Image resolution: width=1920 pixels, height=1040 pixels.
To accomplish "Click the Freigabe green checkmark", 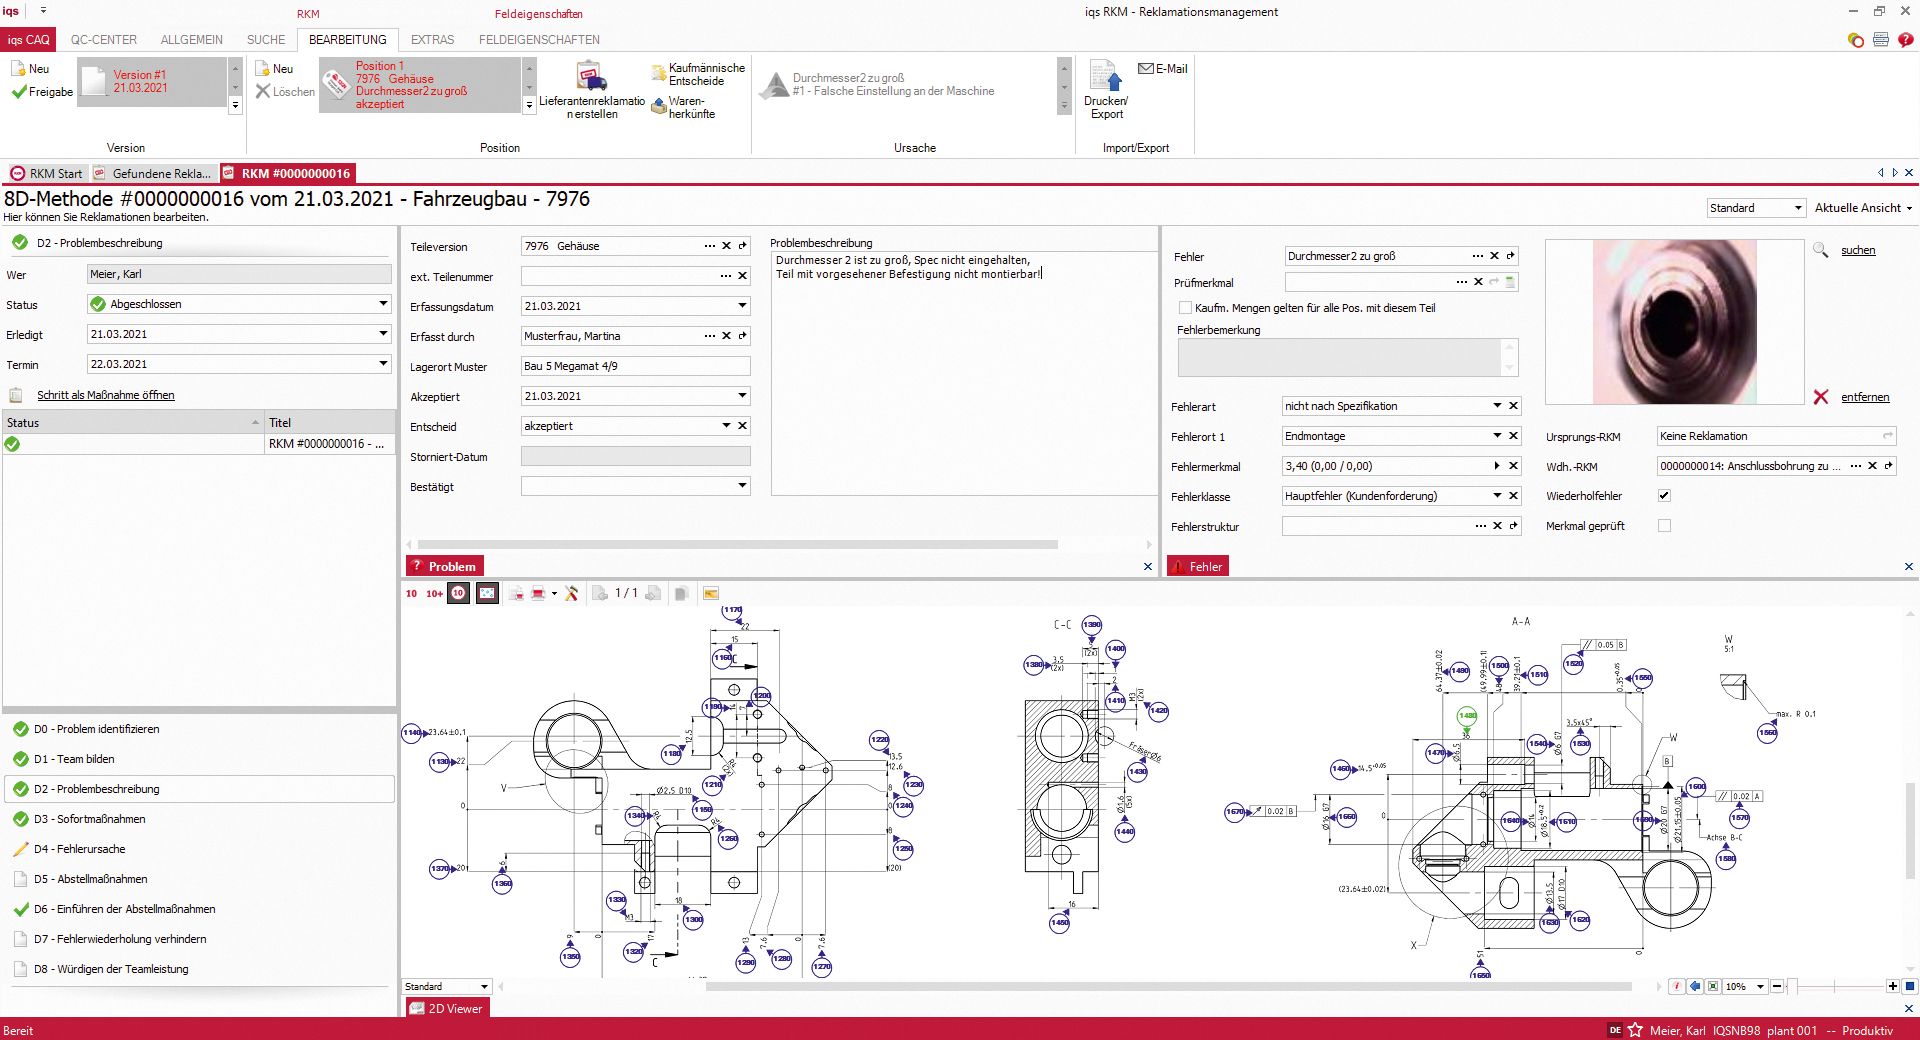I will [x=19, y=92].
